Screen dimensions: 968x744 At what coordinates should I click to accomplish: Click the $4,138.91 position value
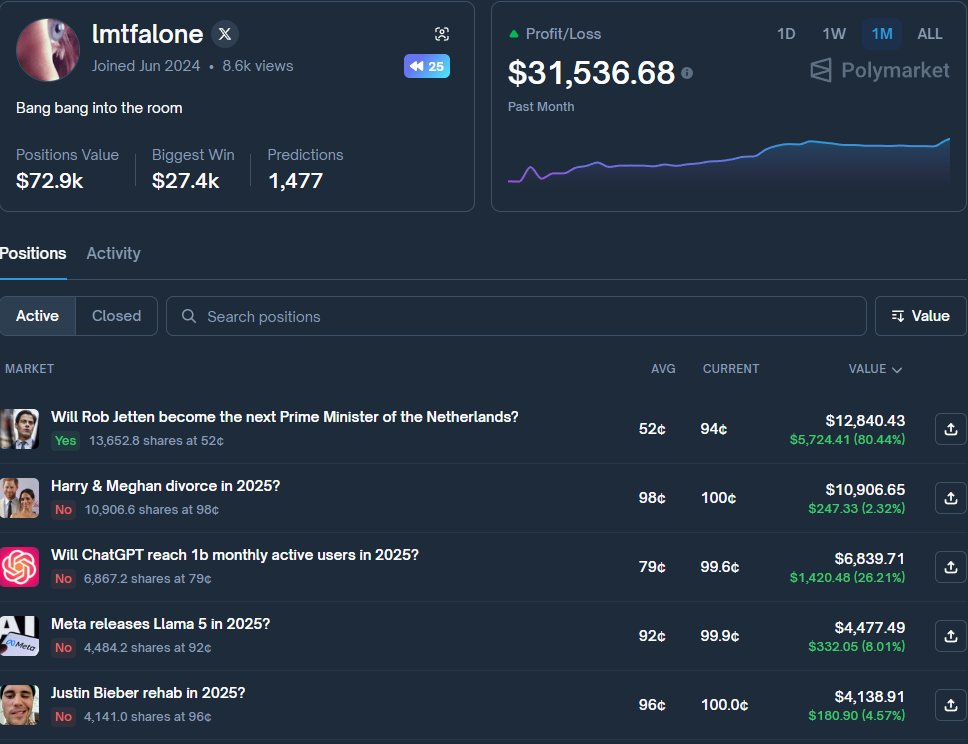click(x=869, y=697)
